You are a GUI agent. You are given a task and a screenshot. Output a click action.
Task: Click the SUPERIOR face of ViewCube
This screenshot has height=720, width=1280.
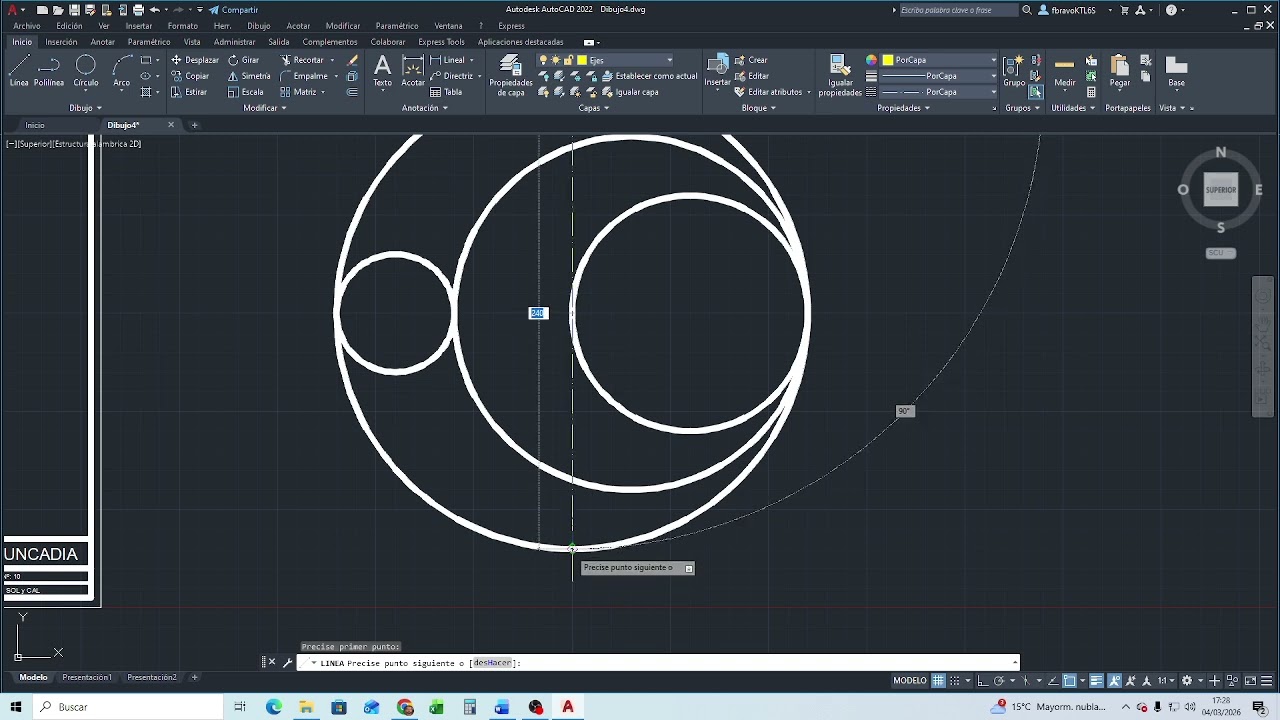1220,190
